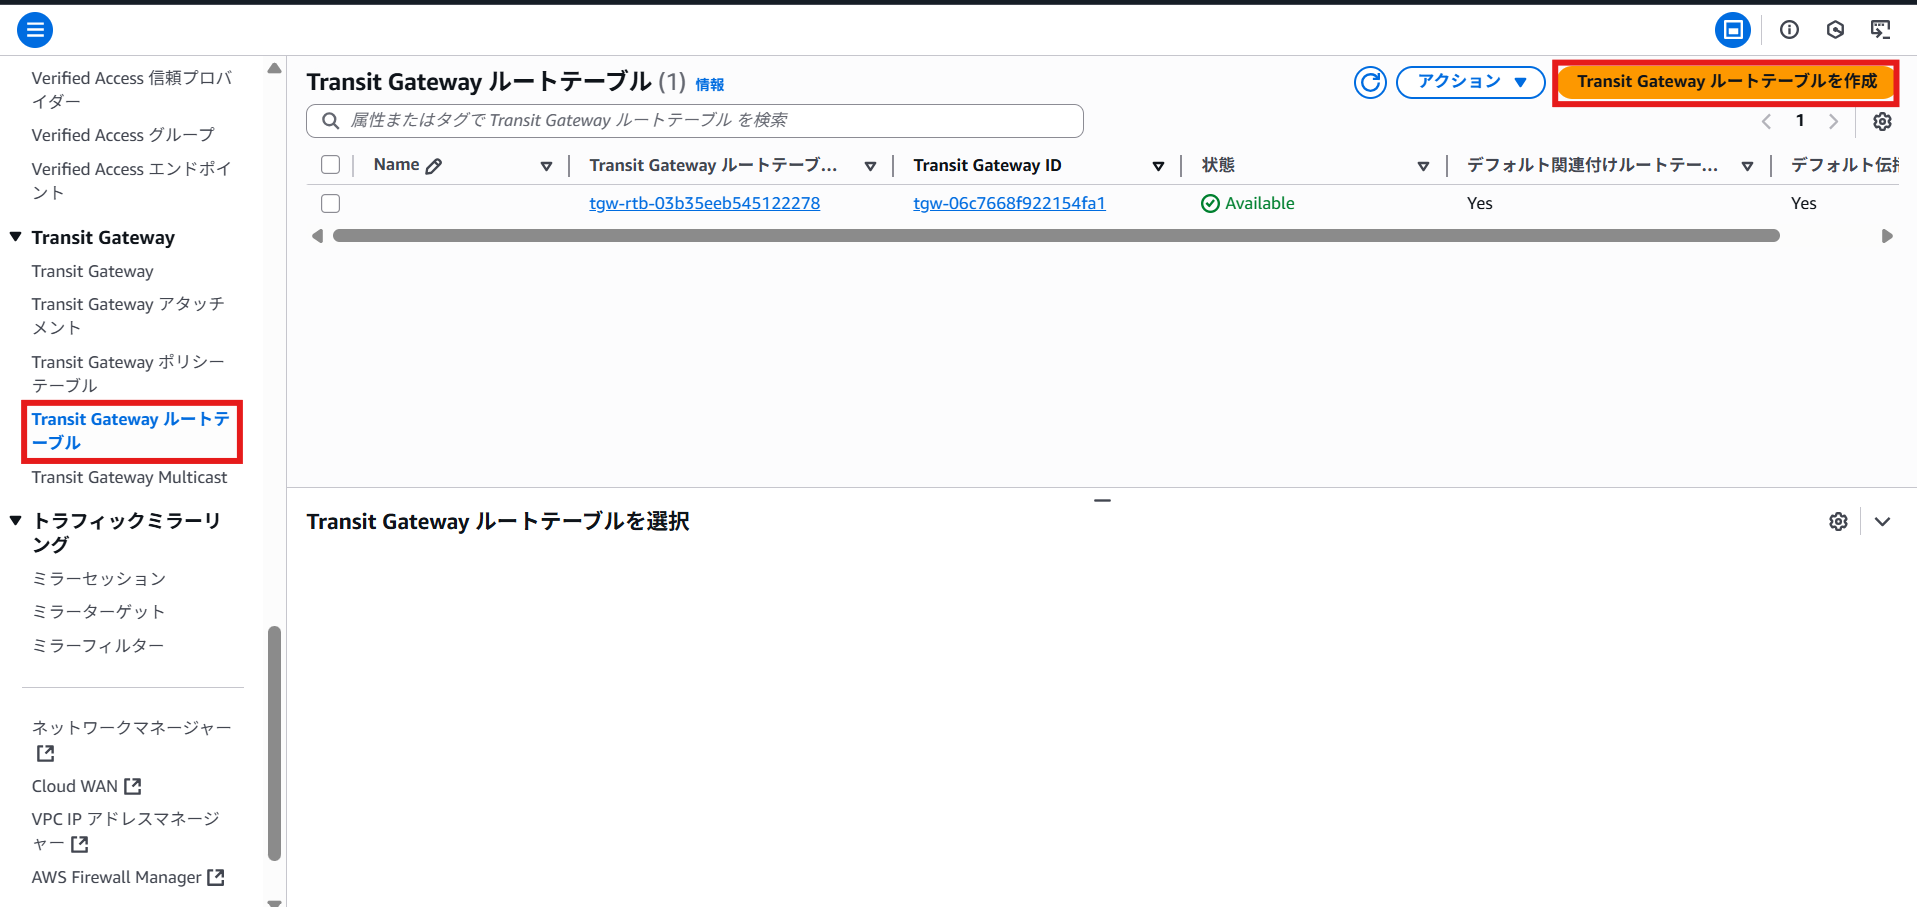
Task: Click the Cloud WAN external link icon
Action: click(x=133, y=786)
